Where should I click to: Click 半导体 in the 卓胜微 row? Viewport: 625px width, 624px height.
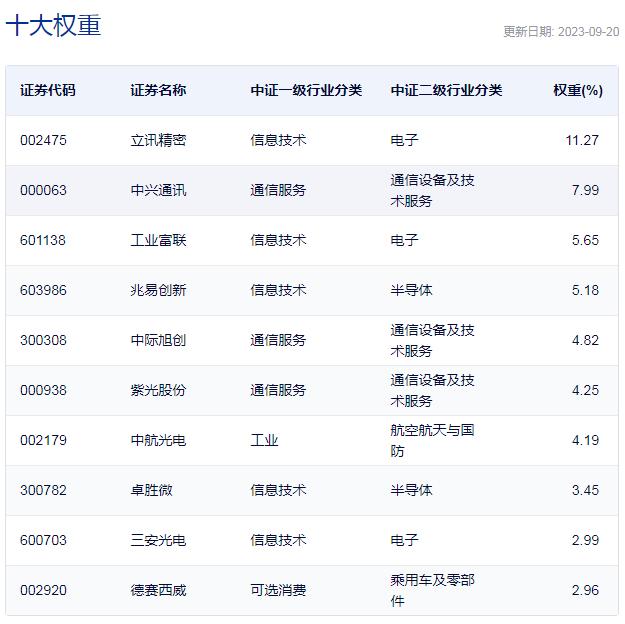click(411, 490)
